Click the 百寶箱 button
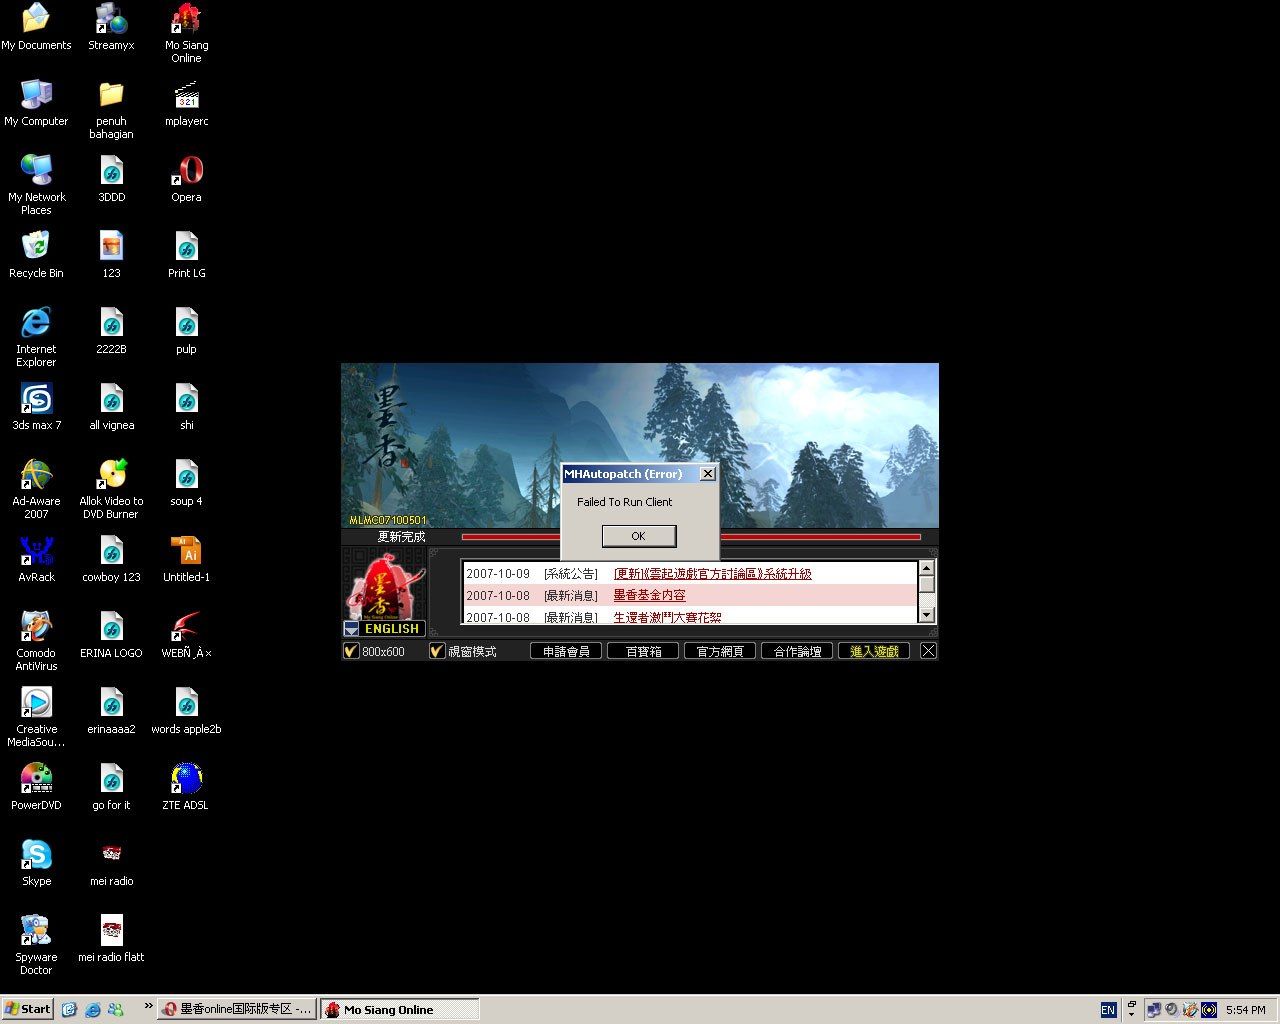Image resolution: width=1280 pixels, height=1024 pixels. click(x=643, y=651)
